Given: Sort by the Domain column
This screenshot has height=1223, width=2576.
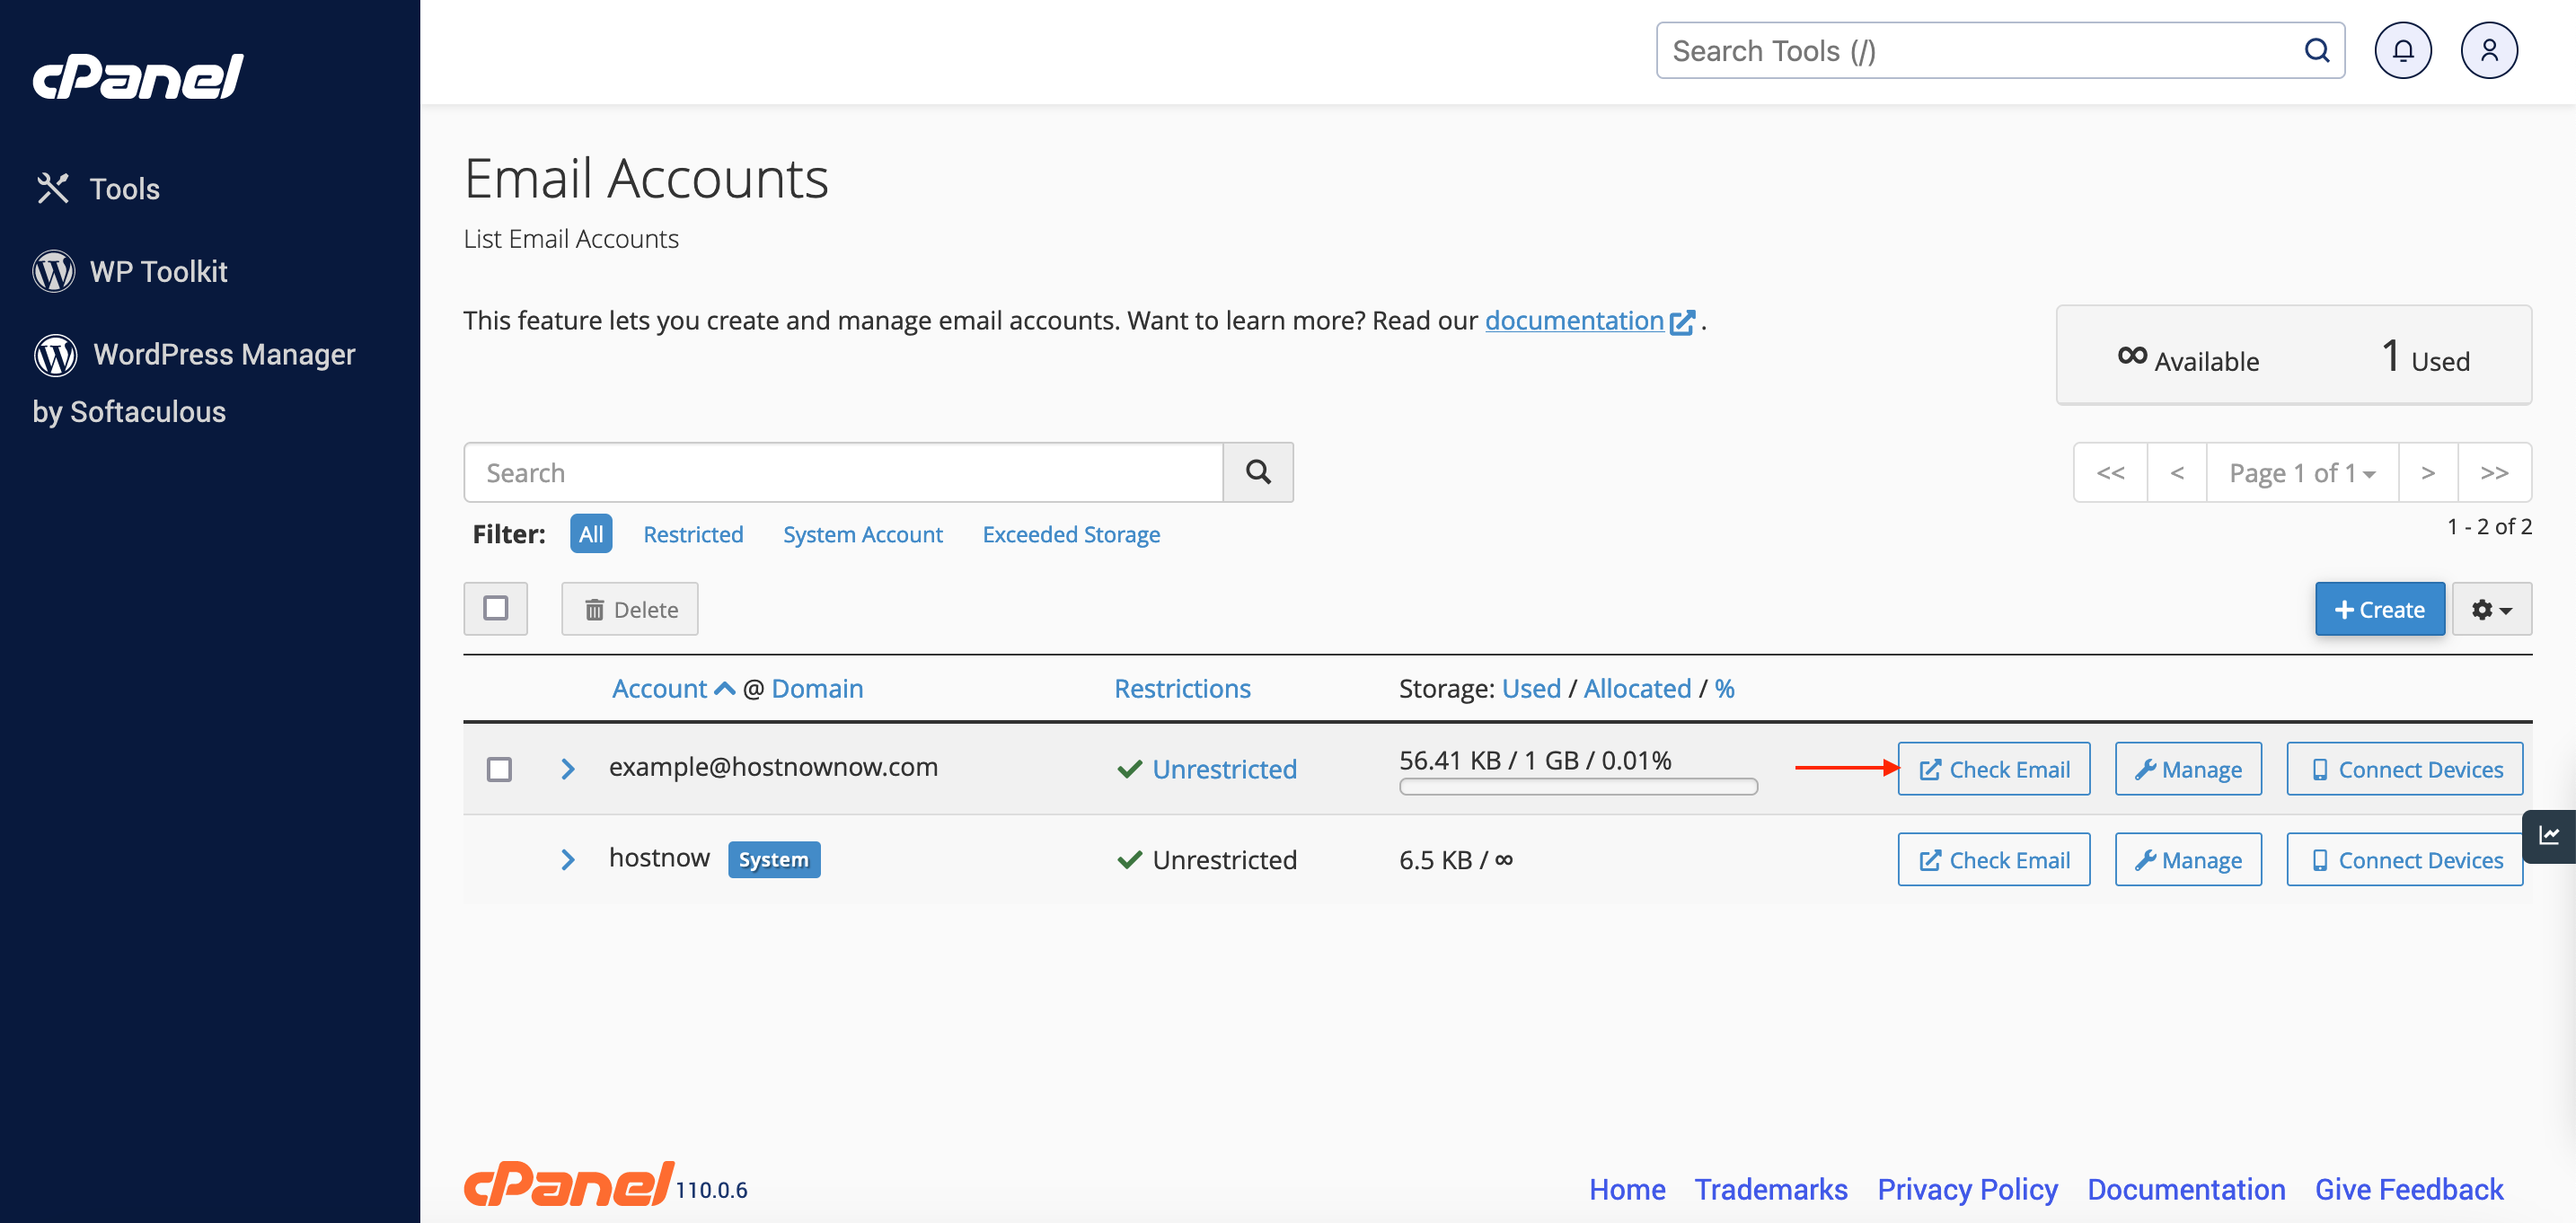Looking at the screenshot, I should [x=817, y=688].
